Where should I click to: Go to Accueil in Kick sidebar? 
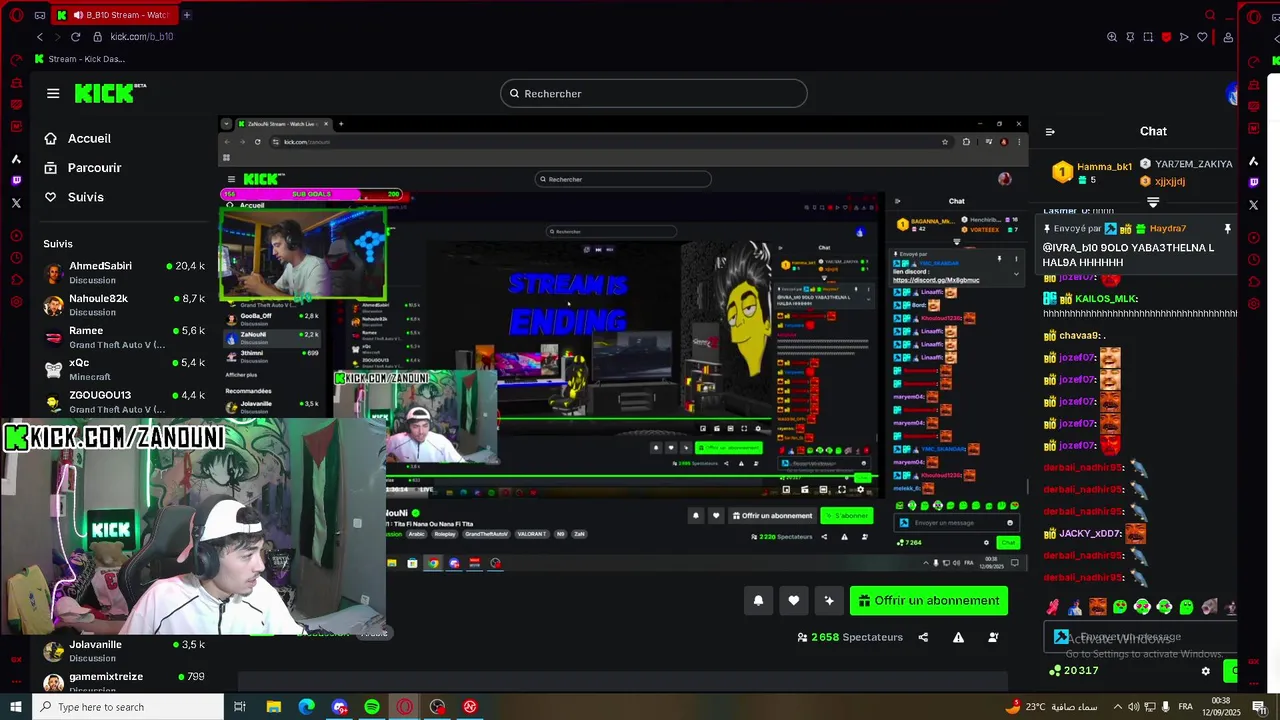pyautogui.click(x=78, y=138)
